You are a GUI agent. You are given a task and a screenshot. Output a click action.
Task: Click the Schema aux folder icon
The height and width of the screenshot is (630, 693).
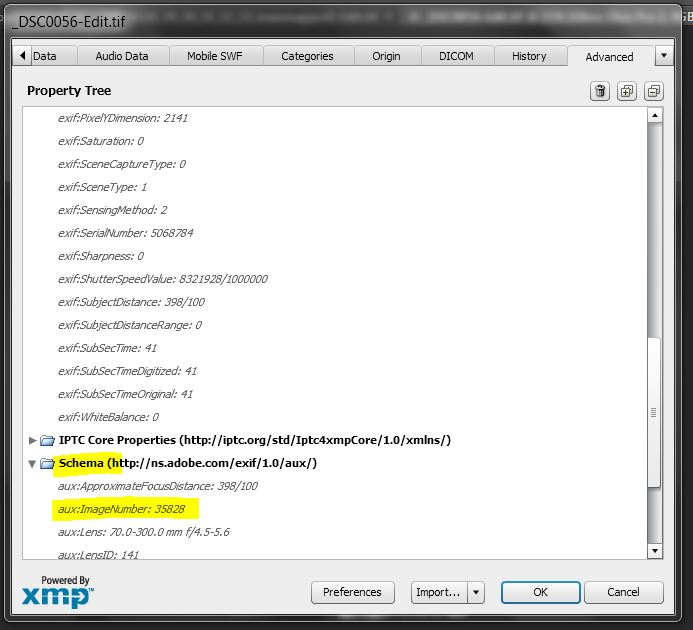tap(47, 463)
